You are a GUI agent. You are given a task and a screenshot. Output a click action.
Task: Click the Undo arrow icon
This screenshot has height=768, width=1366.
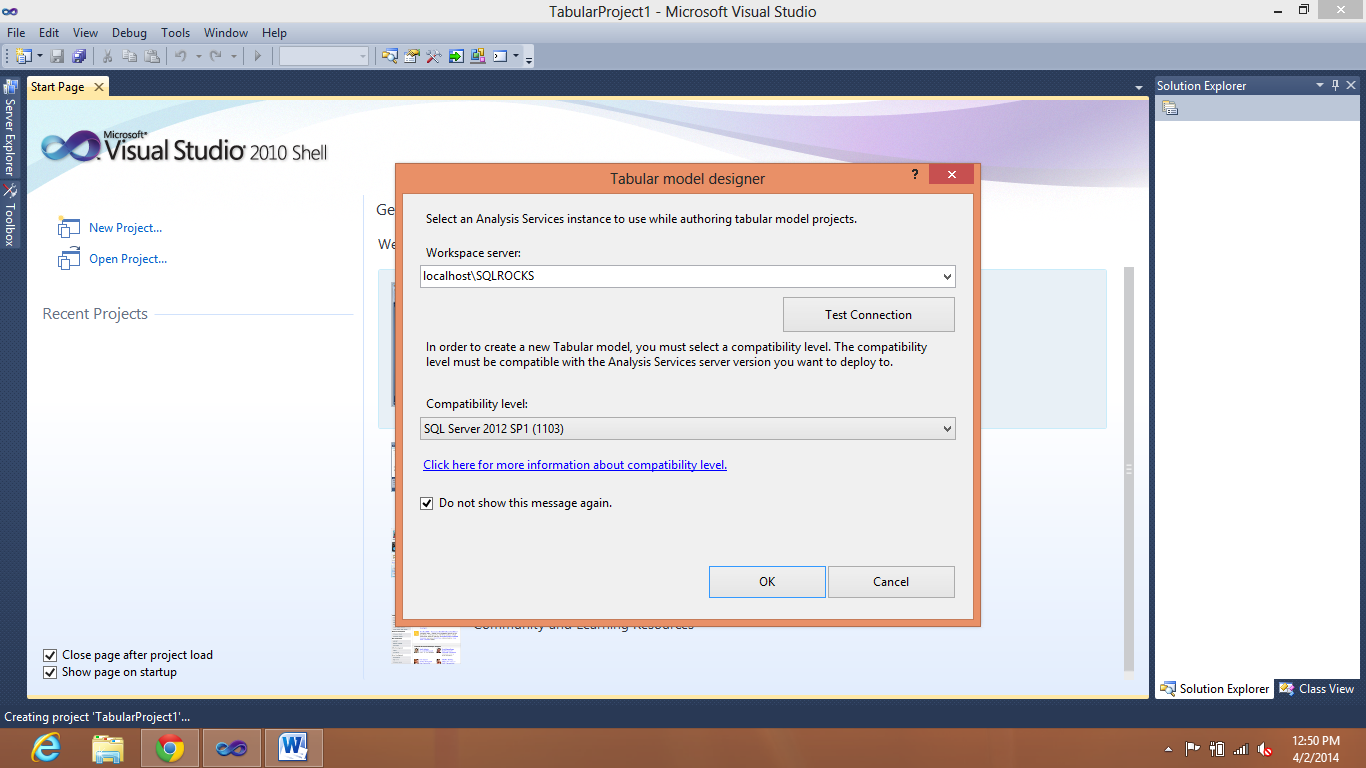click(x=181, y=56)
